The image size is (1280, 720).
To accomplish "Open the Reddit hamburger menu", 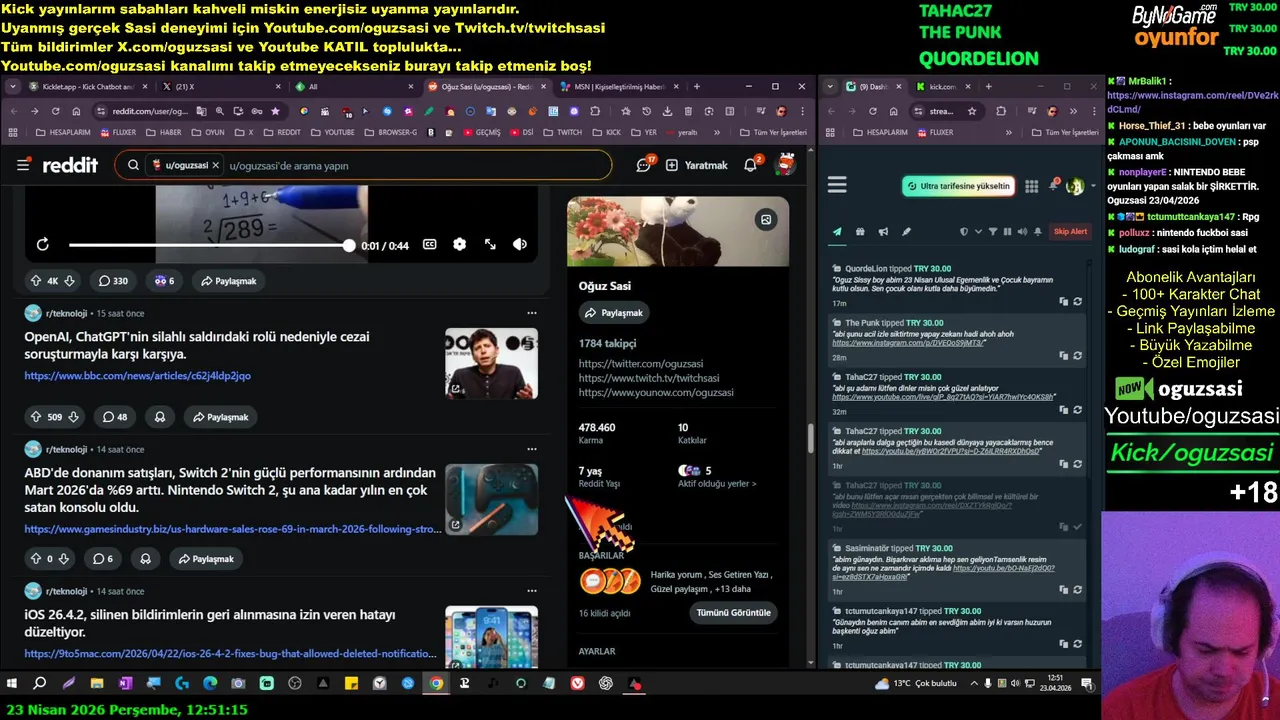I will click(x=23, y=165).
